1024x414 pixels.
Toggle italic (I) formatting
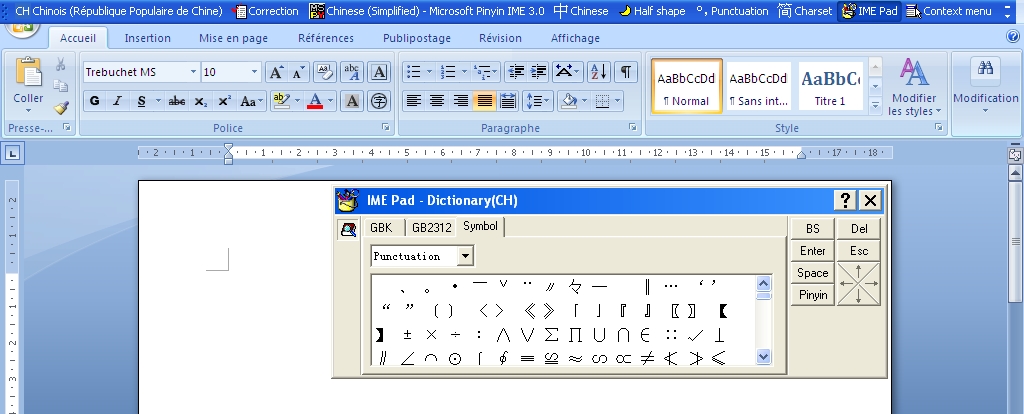pos(118,101)
